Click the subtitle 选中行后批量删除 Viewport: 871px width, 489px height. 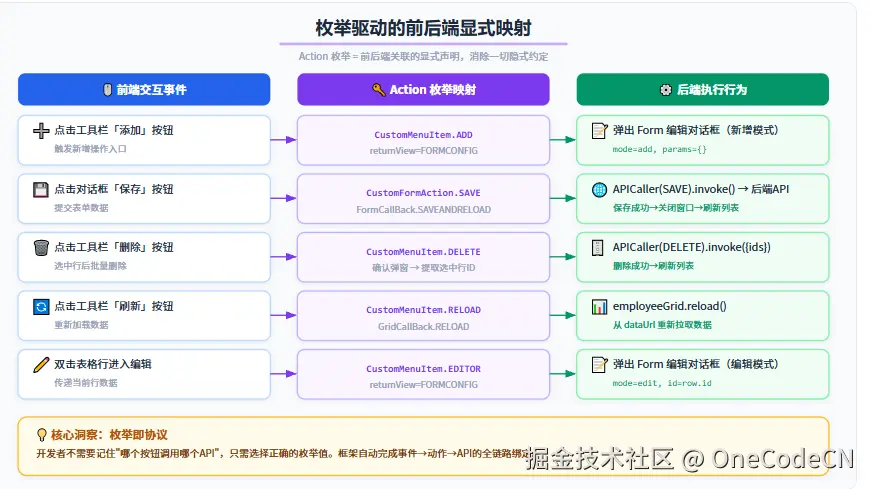90,266
